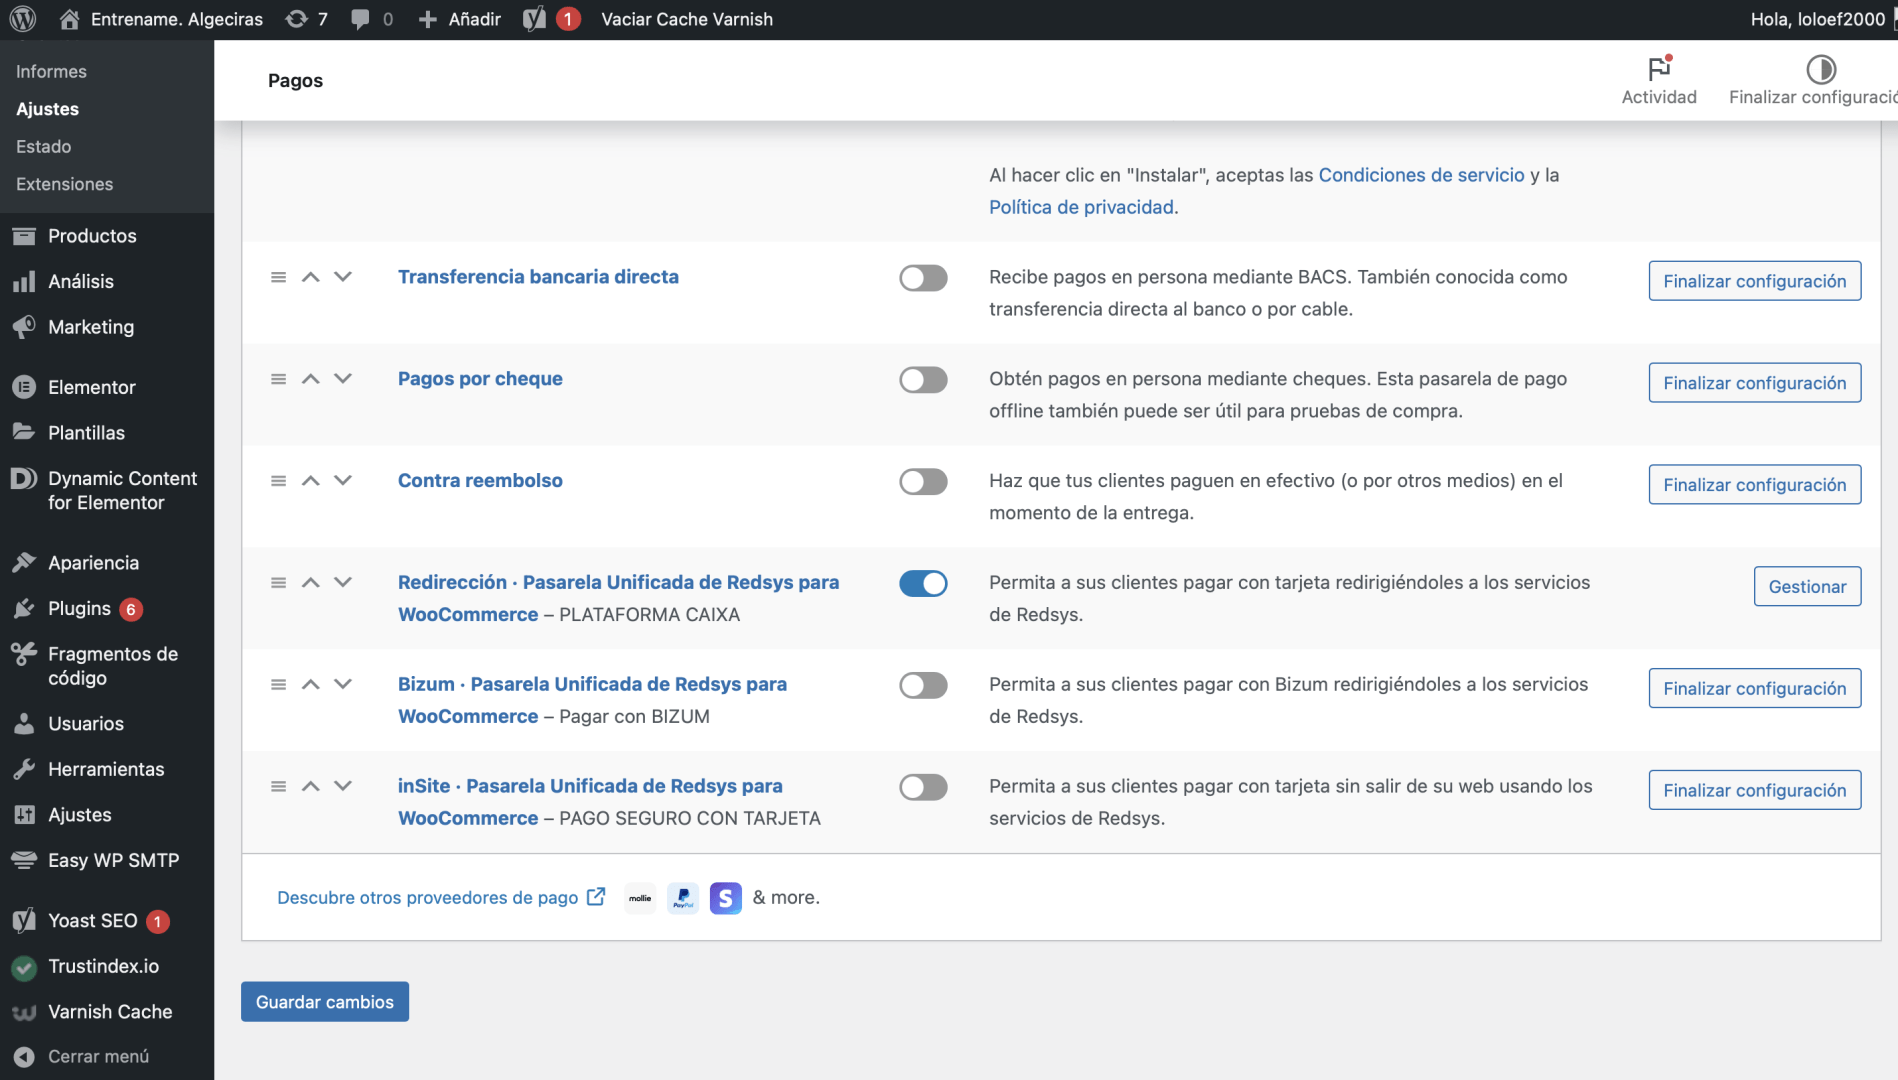Click the Mollie provider logo

click(640, 898)
